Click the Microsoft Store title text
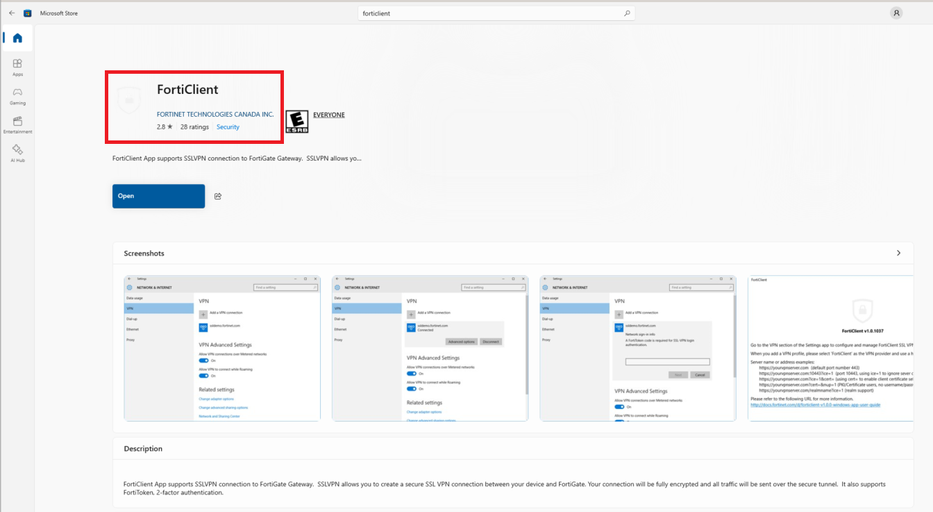The width and height of the screenshot is (933, 512). point(59,13)
